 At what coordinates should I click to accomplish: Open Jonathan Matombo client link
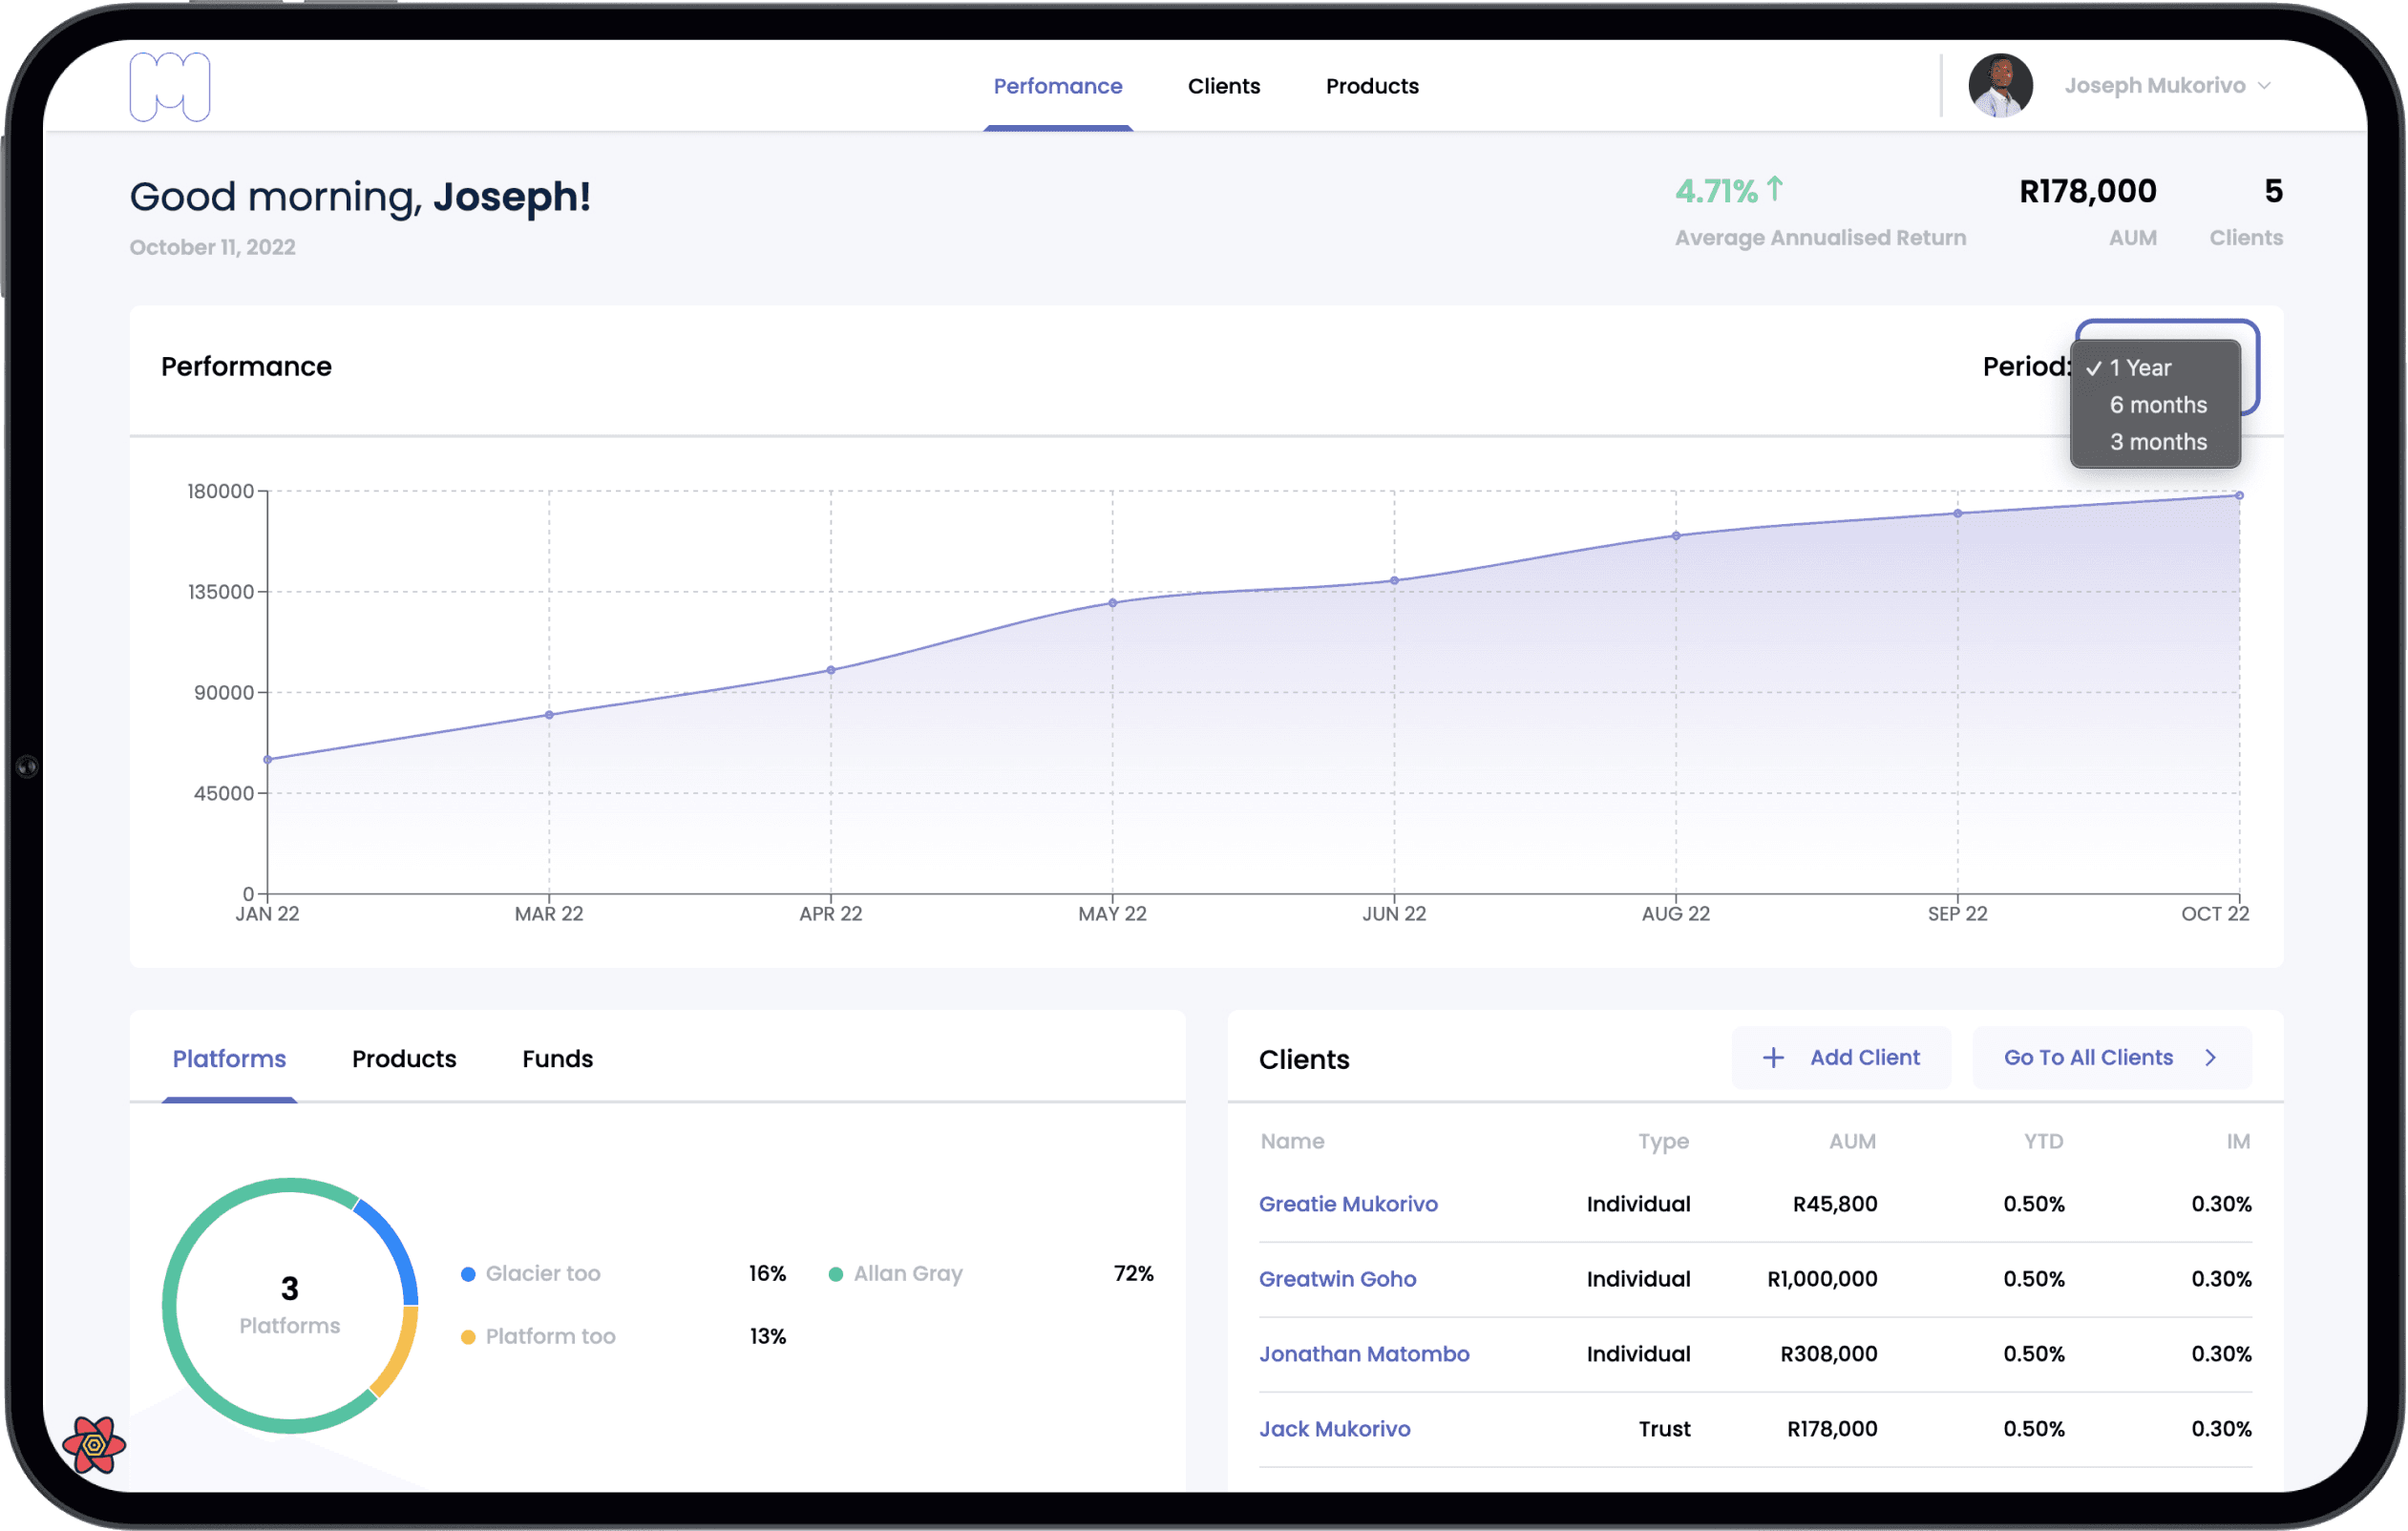click(1364, 1354)
